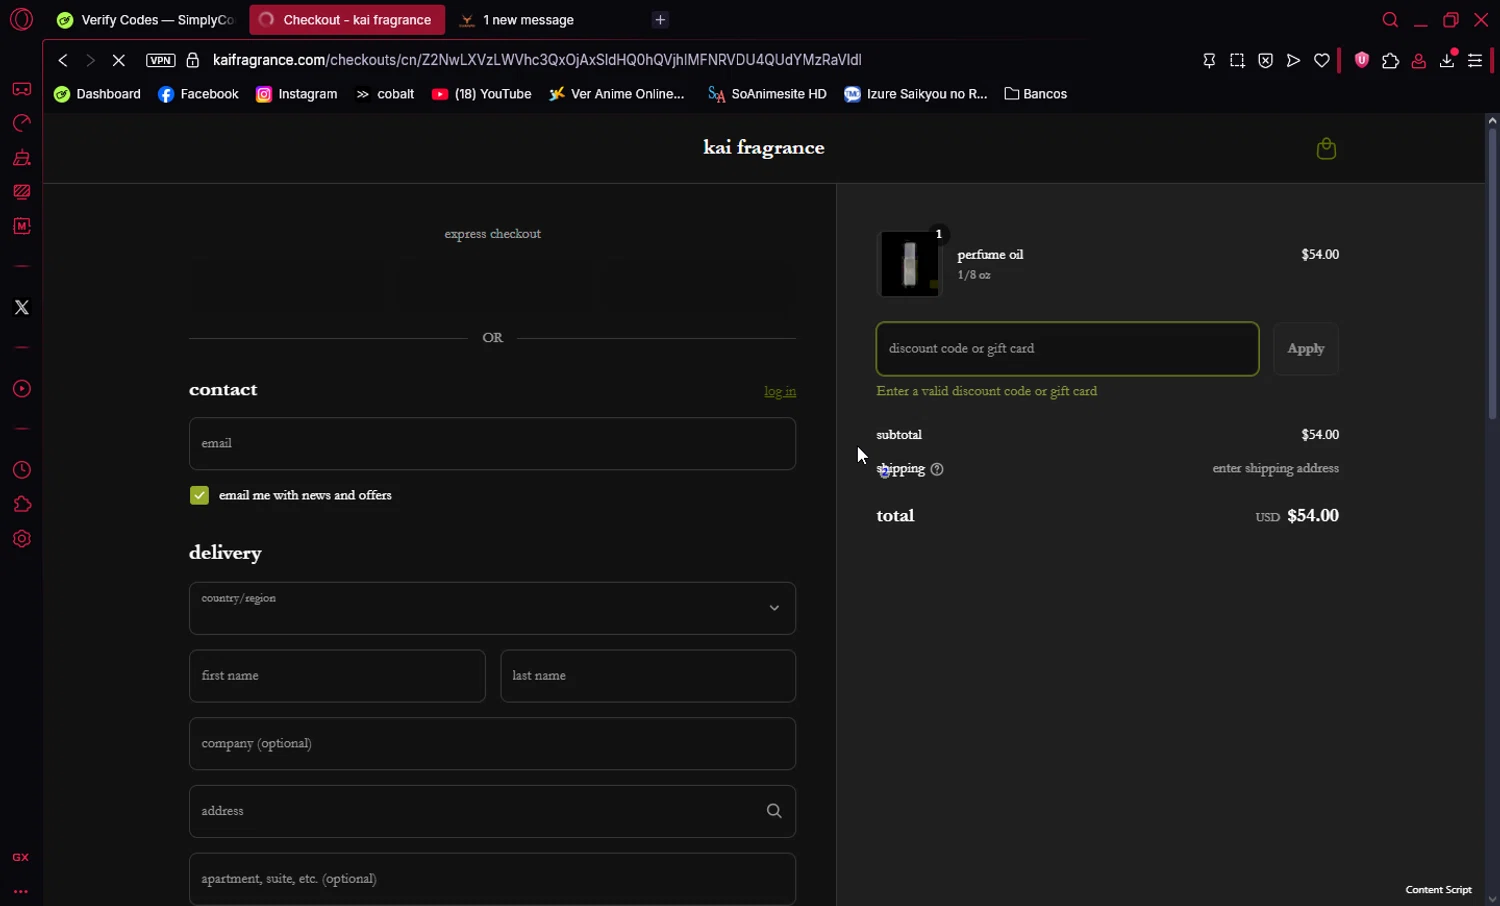Open GX Cleaner icon in sidebar
Image resolution: width=1500 pixels, height=906 pixels.
tap(21, 158)
